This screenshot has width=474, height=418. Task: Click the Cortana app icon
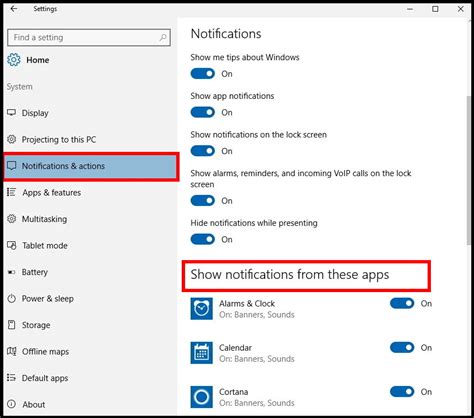tap(201, 397)
